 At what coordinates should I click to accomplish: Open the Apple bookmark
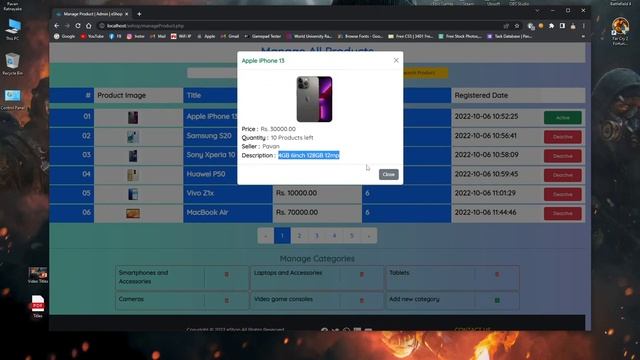coord(206,36)
